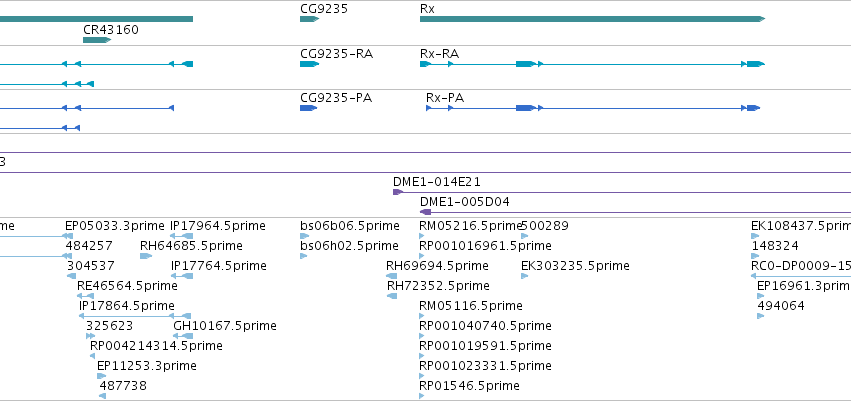Click the RH72352.5prime EST arrow
Image resolution: width=851 pixels, height=401 pixels.
pyautogui.click(x=392, y=296)
